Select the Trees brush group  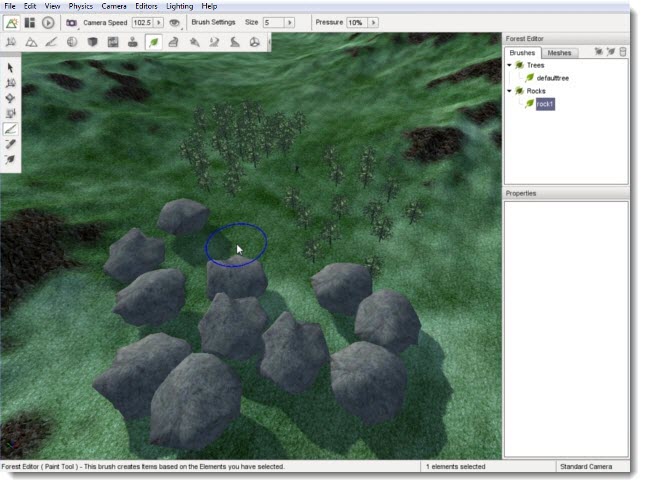click(x=535, y=65)
